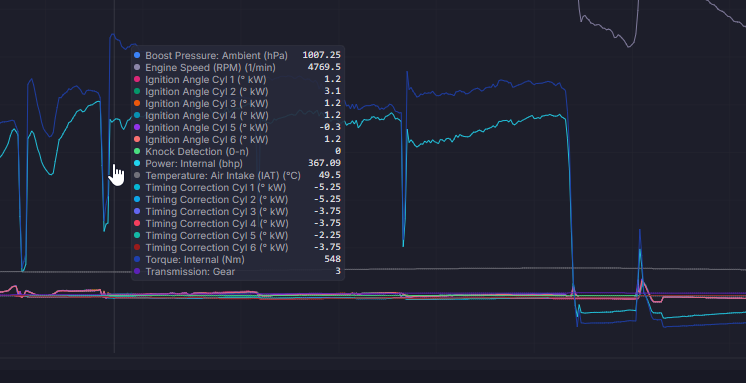746x383 pixels.
Task: Select the Ignition Angle Cyl 1 label
Action: pyautogui.click(x=206, y=79)
